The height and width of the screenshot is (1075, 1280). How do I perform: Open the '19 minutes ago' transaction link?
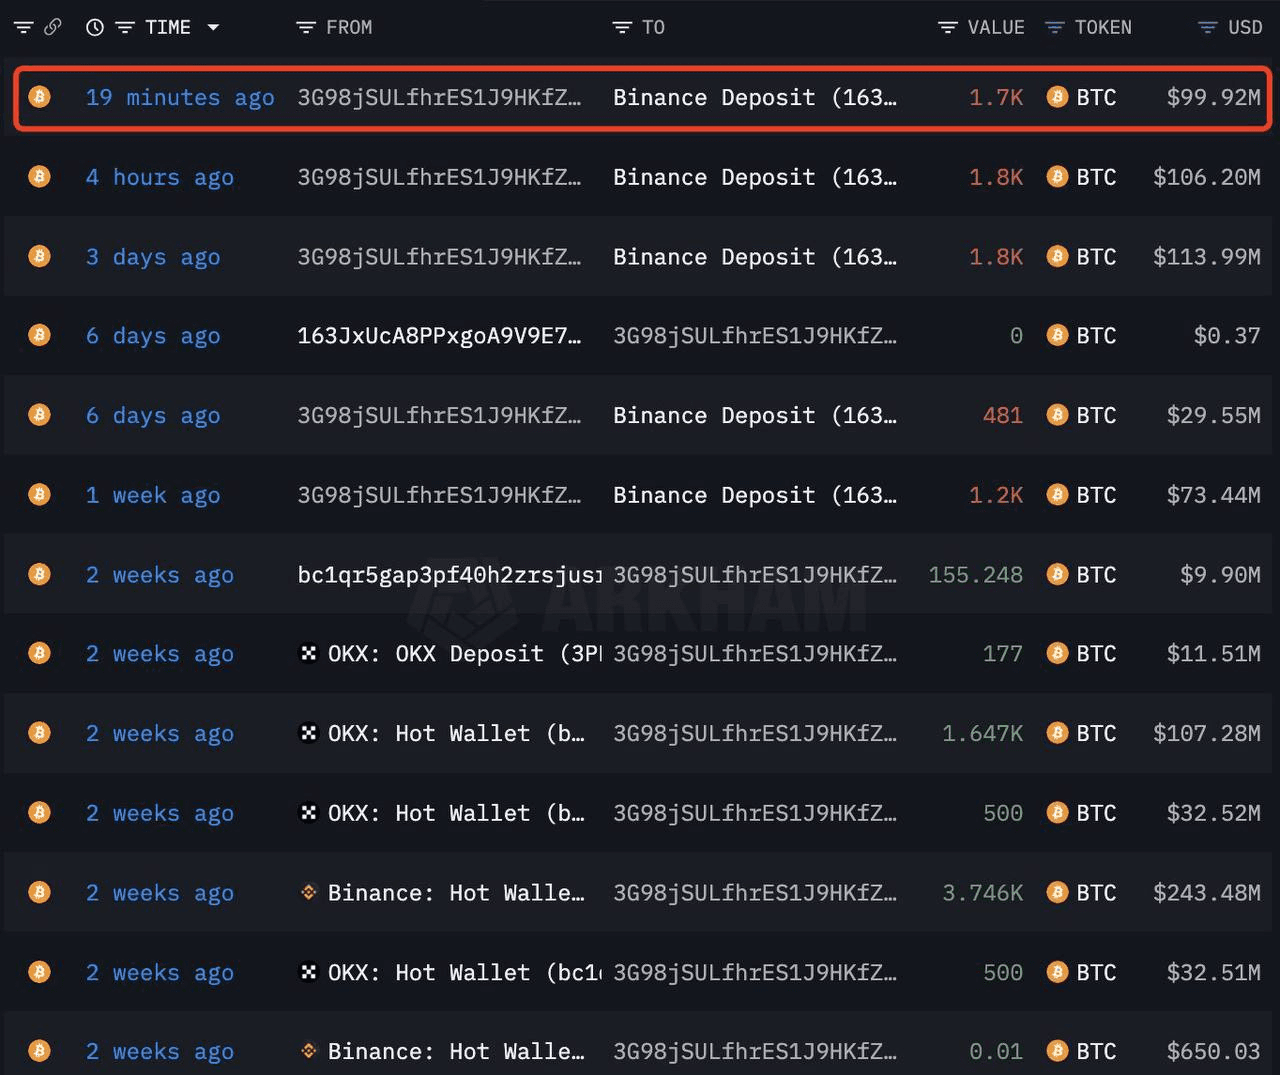180,98
